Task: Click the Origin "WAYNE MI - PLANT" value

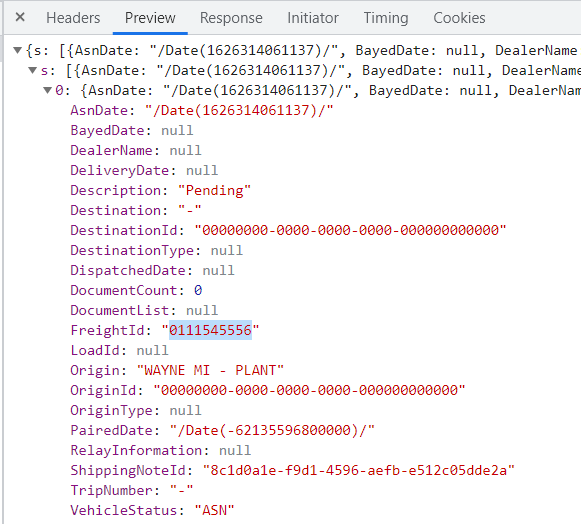Action: 210,370
